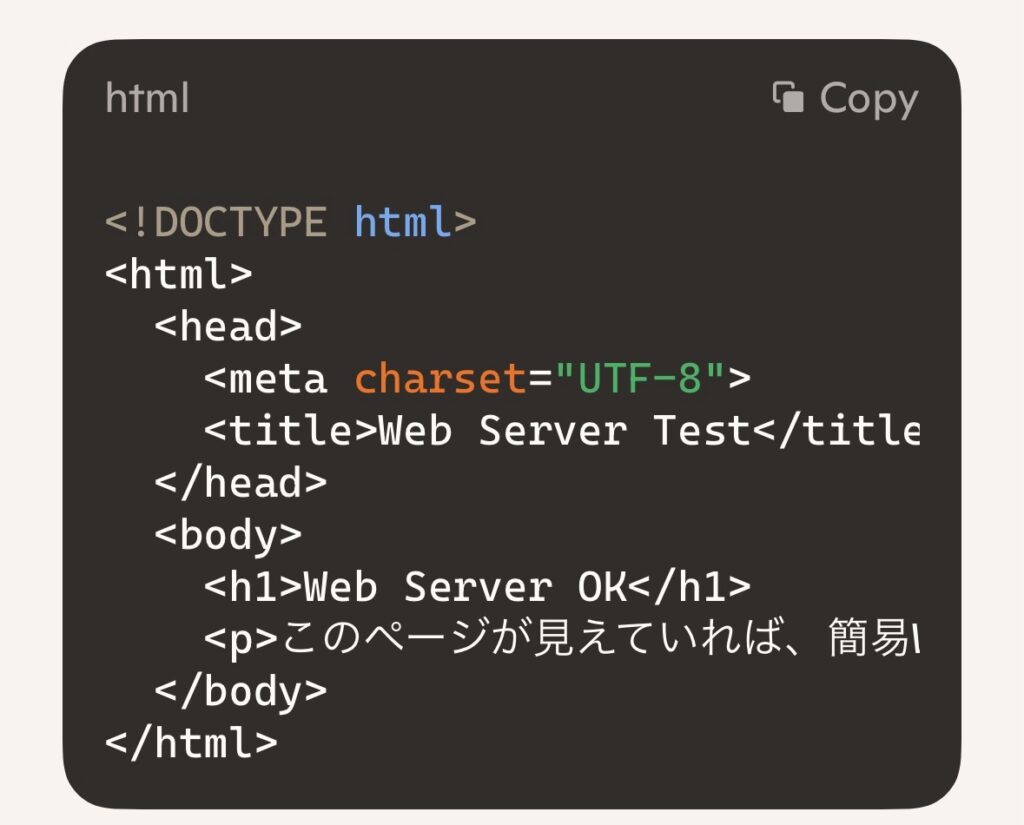Click the Copy clipboard icon
This screenshot has width=1024, height=825.
pos(788,98)
